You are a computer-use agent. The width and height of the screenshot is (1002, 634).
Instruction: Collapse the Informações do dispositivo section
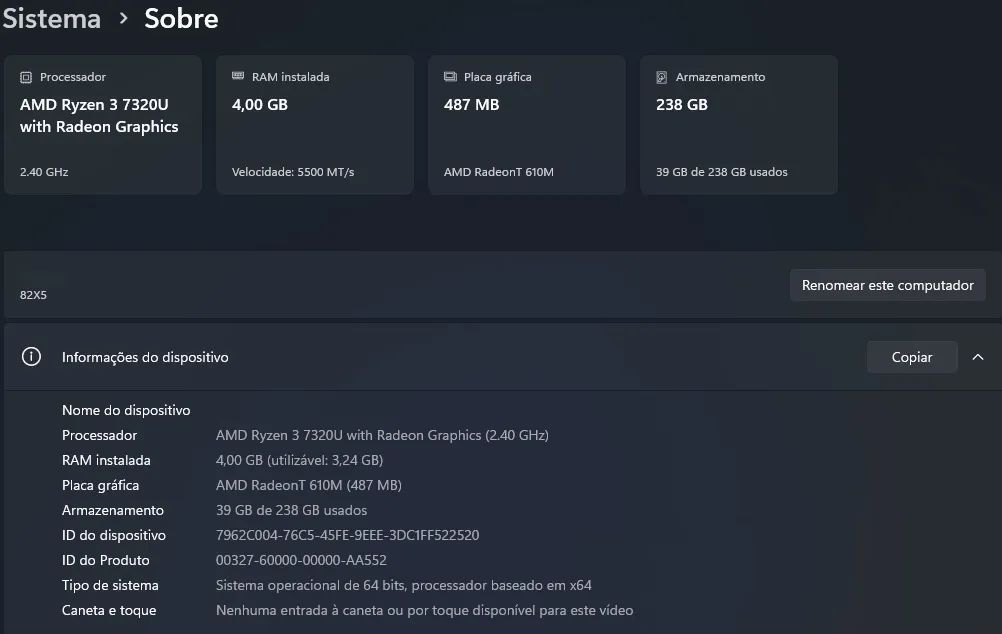(x=978, y=357)
